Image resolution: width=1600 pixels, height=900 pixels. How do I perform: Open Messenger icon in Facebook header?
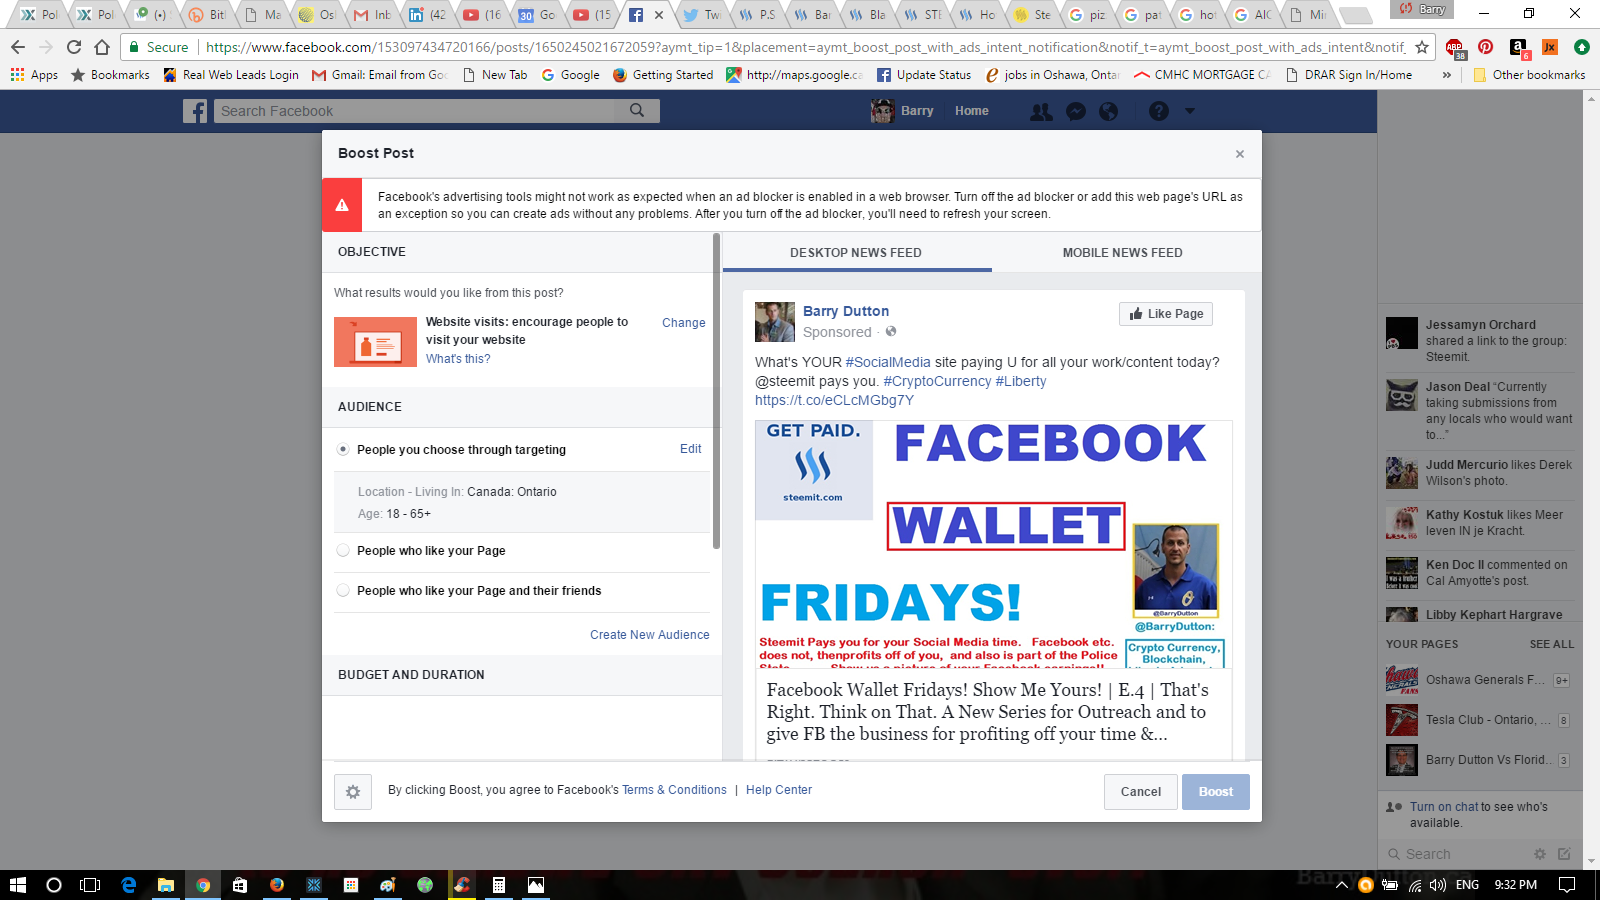pyautogui.click(x=1076, y=111)
